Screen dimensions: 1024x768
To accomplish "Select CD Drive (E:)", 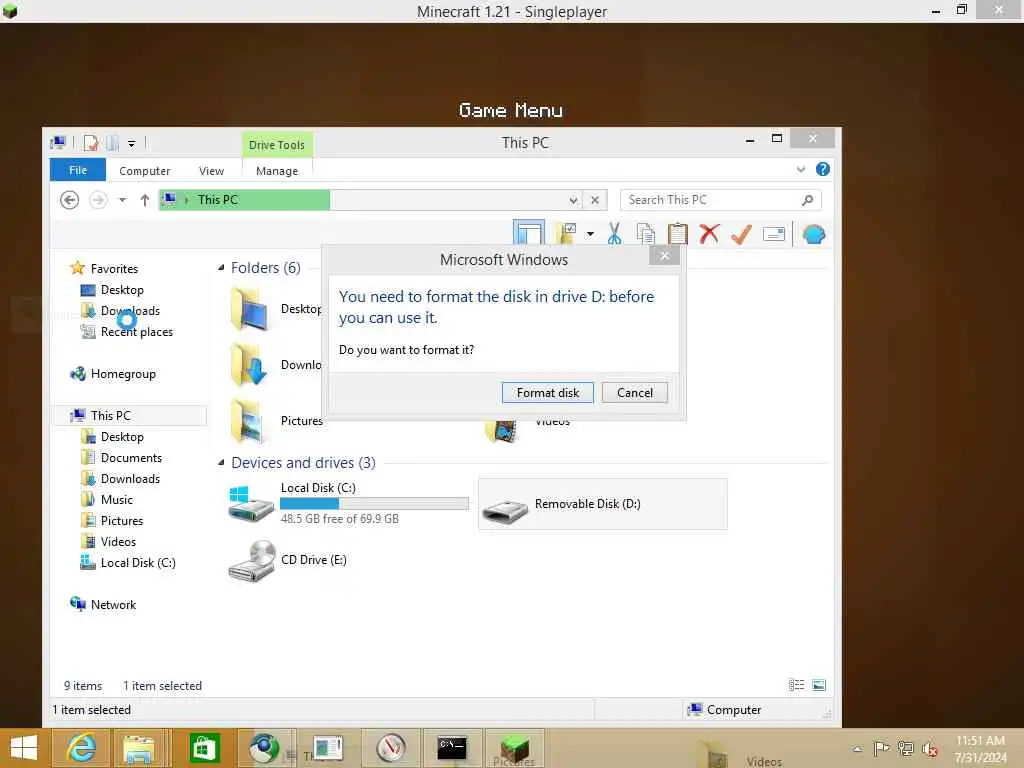I will [288, 560].
